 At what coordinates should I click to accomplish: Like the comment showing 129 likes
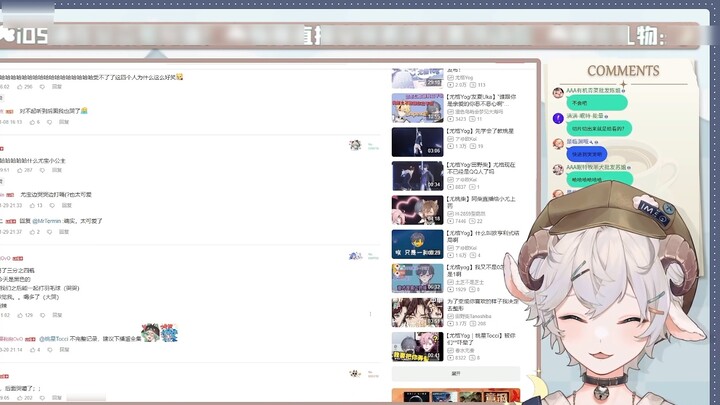19,315
